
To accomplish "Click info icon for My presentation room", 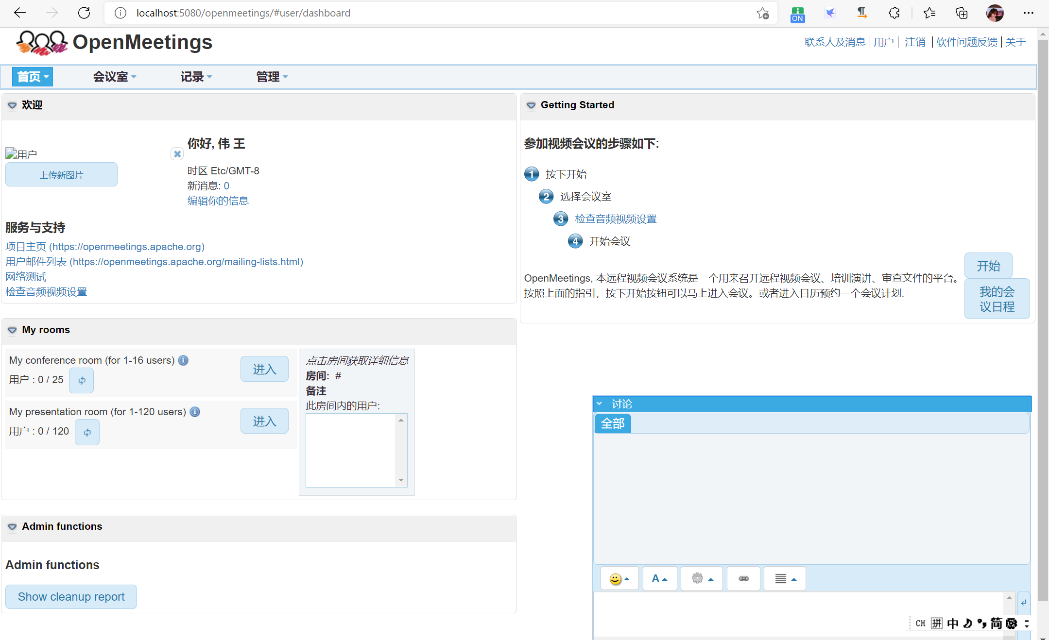I will [x=195, y=411].
